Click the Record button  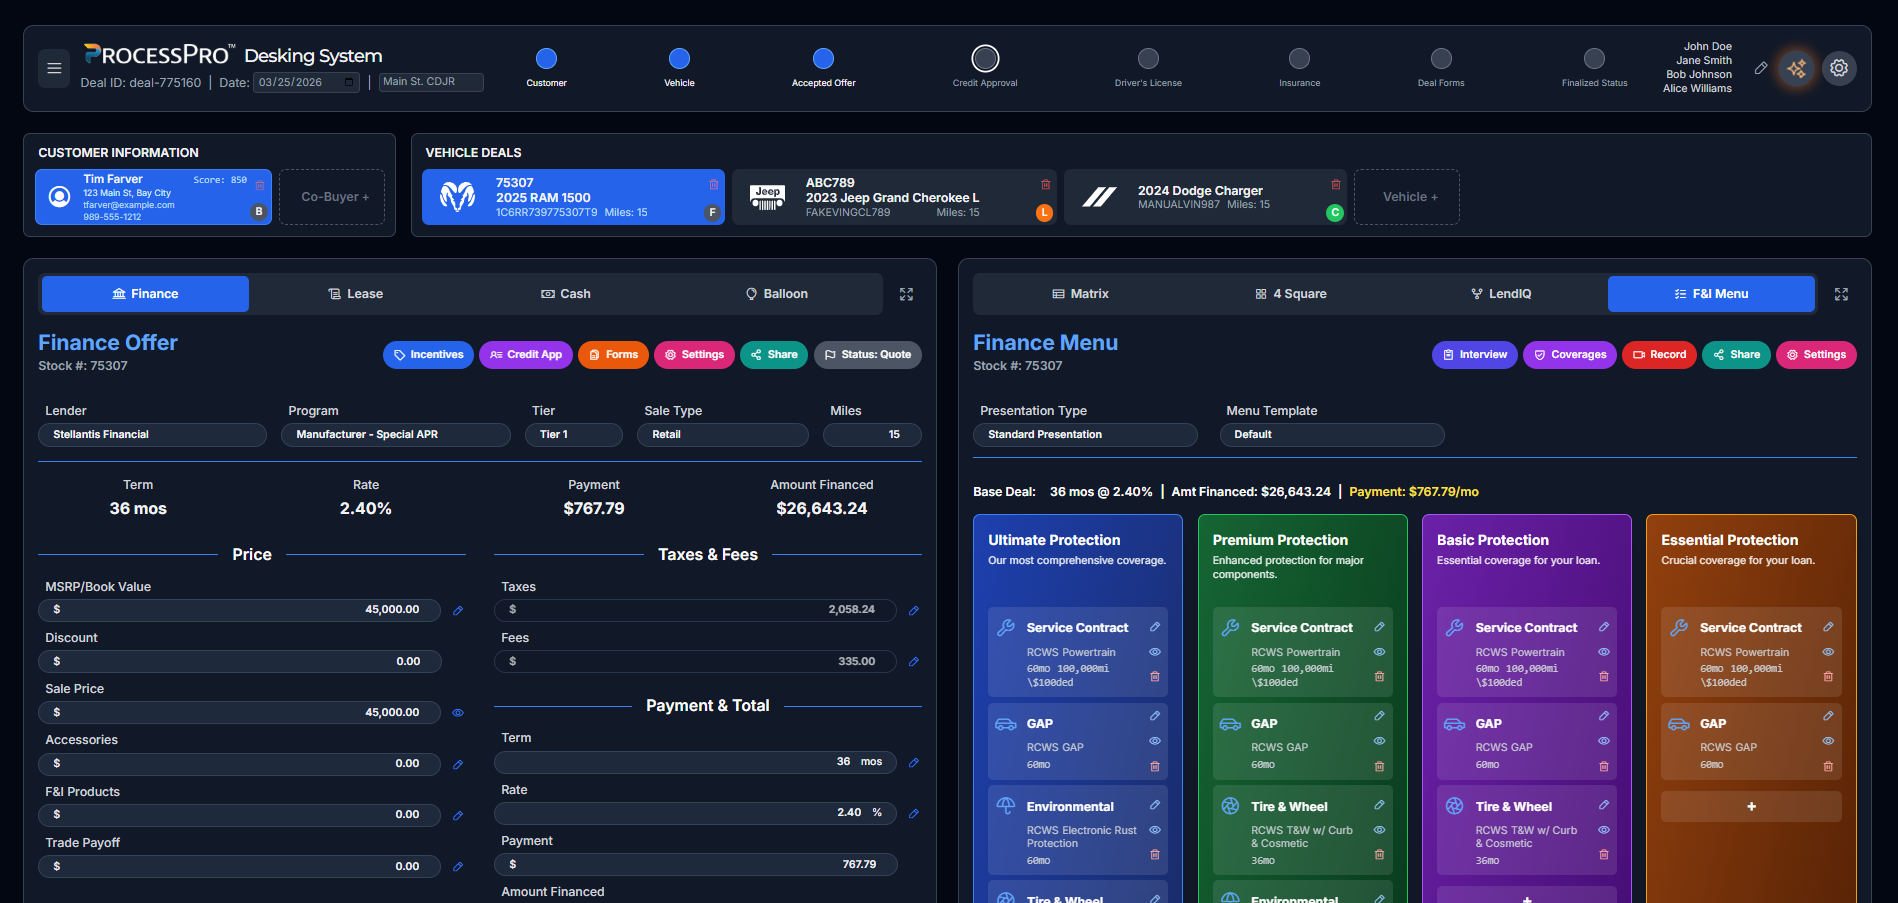tap(1659, 355)
